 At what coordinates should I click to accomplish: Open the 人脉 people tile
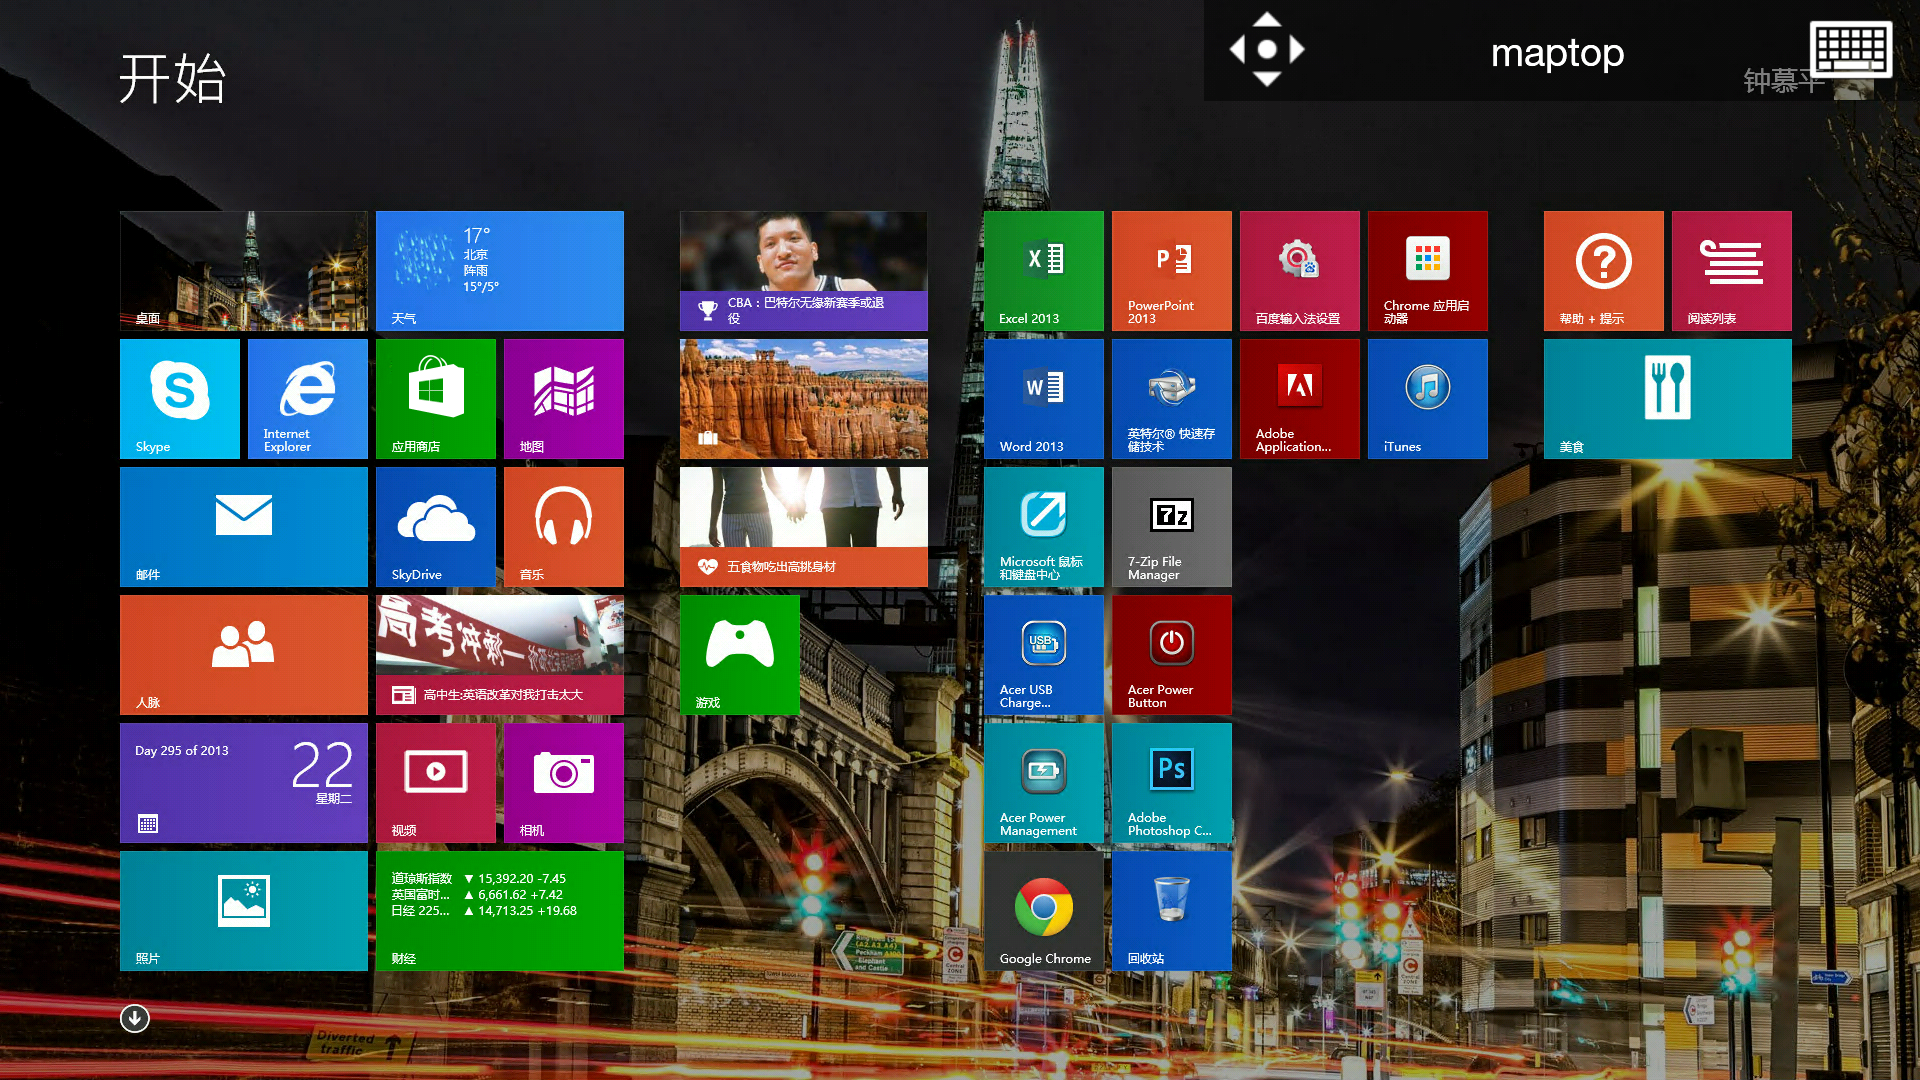click(244, 655)
